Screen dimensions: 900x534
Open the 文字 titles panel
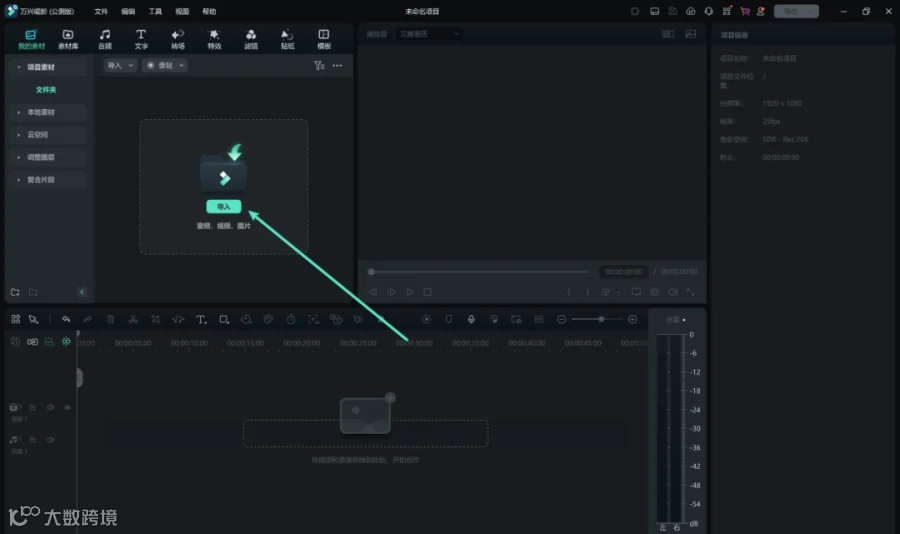(x=141, y=39)
